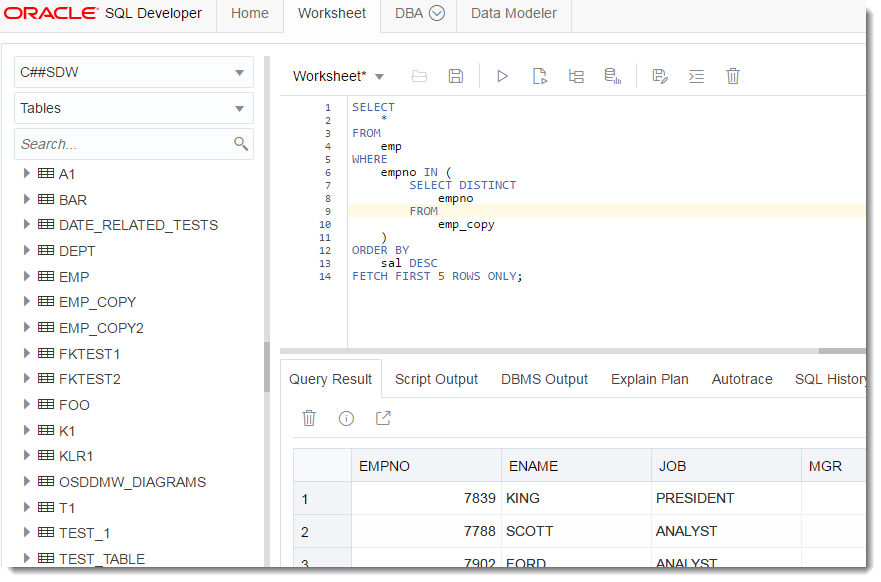Click the highlighted FROM on line 9
Image resolution: width=881 pixels, height=582 pixels.
pos(424,211)
